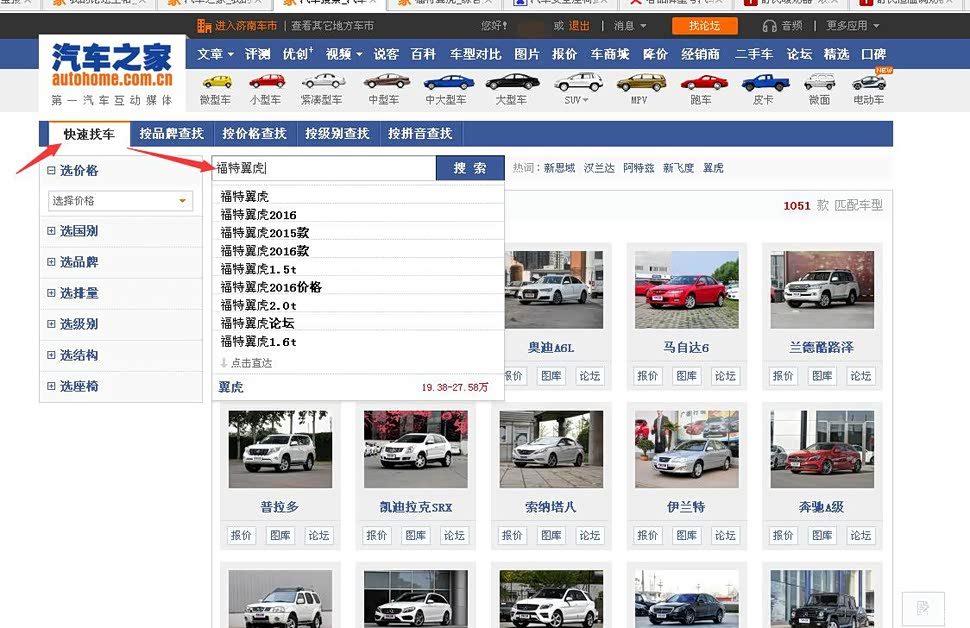Select suggestion 福特翼虎1.5t
970x628 pixels.
click(x=359, y=269)
